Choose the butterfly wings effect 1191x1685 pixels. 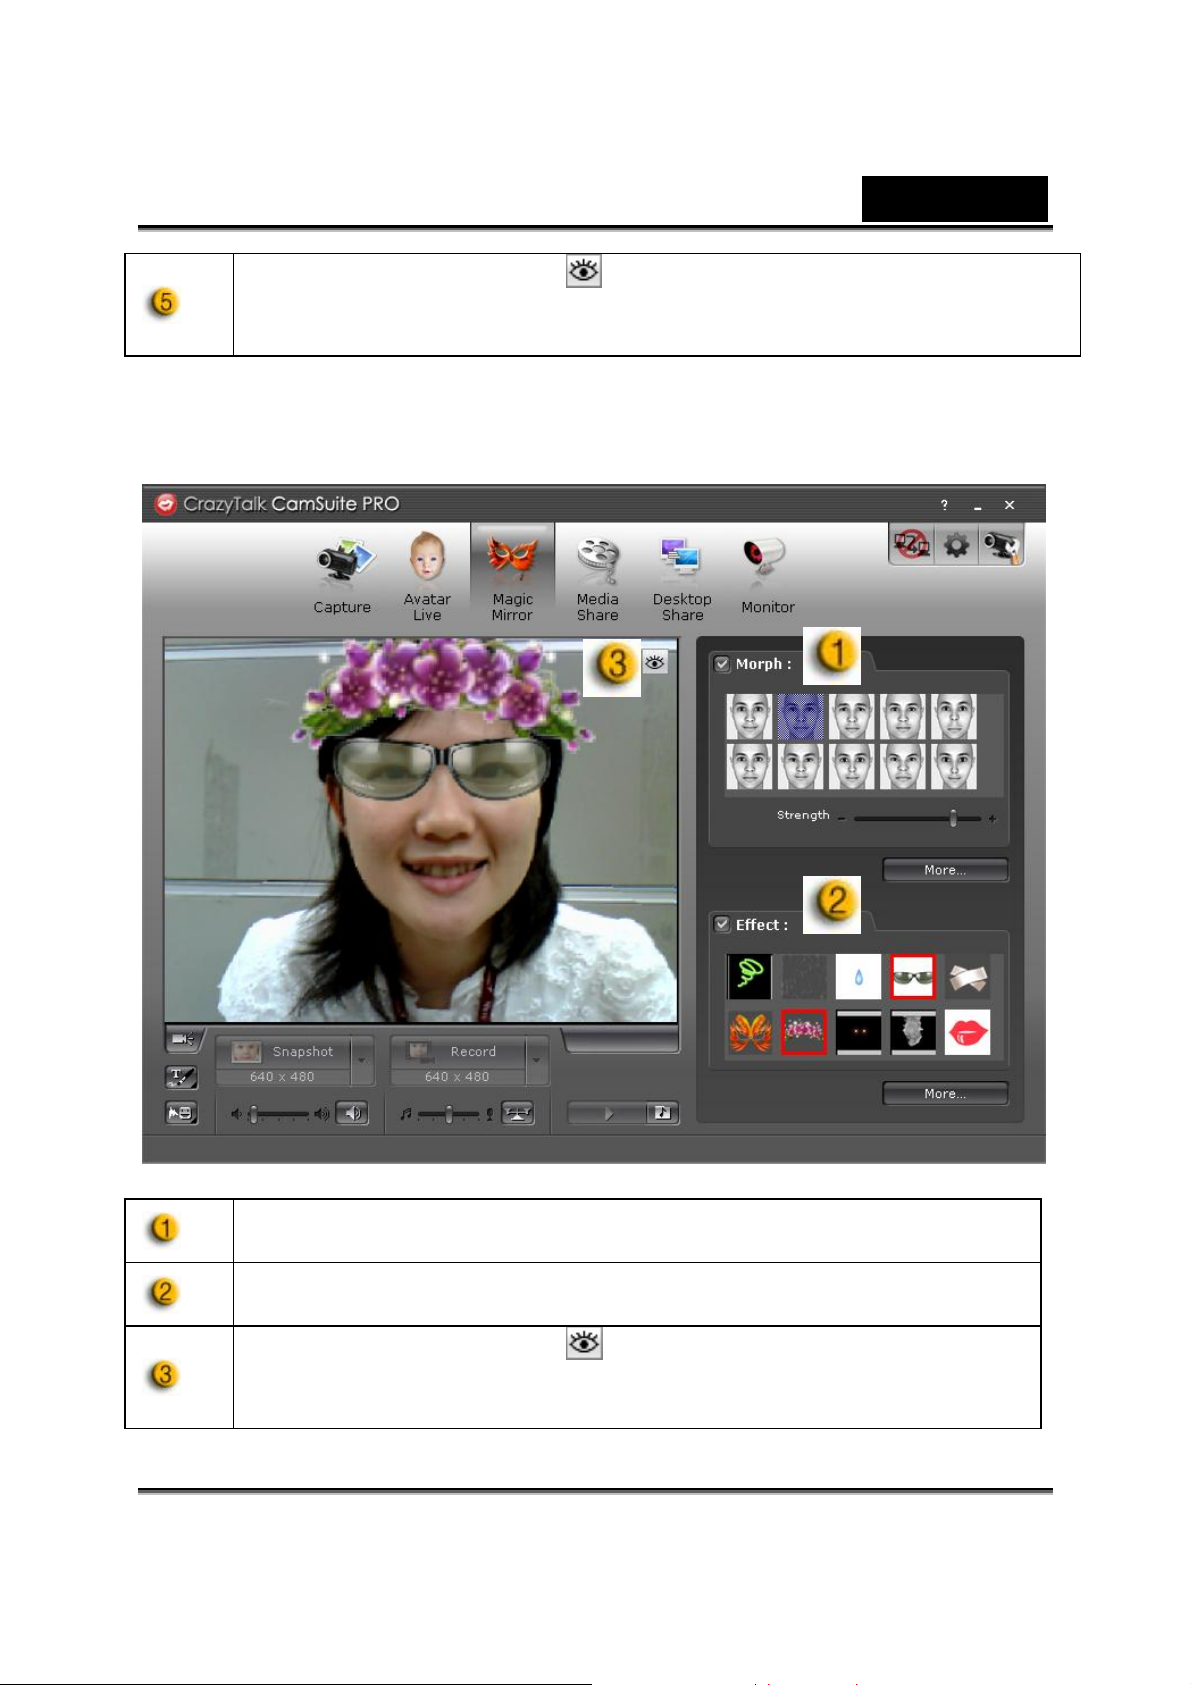coord(749,1032)
